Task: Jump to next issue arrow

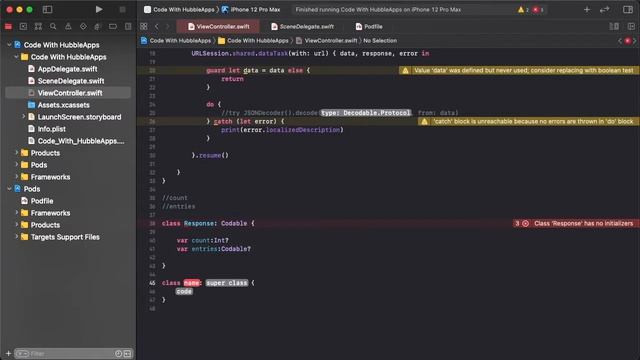Action: pos(635,40)
